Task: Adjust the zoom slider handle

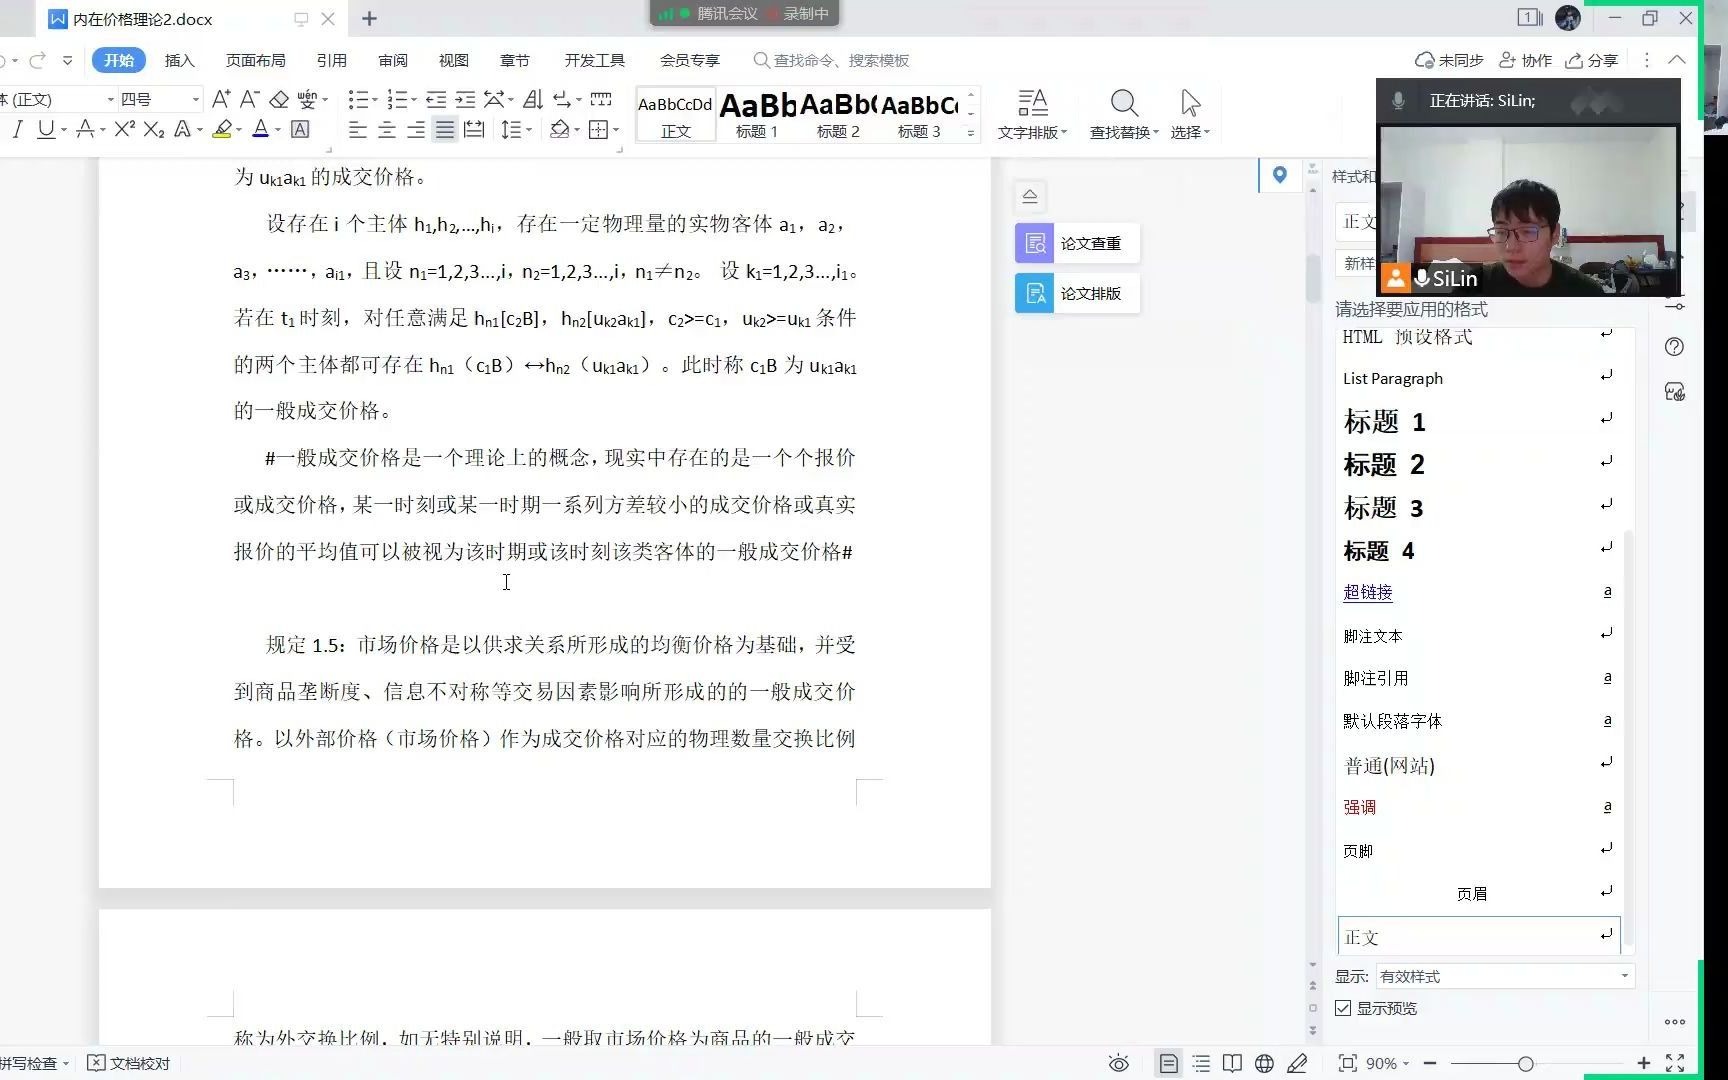Action: [x=1525, y=1063]
